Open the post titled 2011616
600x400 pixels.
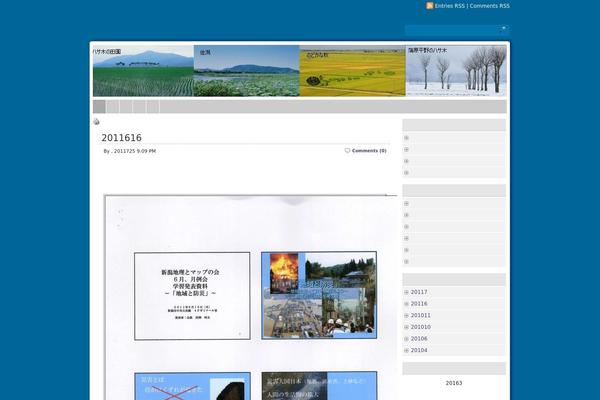121,137
